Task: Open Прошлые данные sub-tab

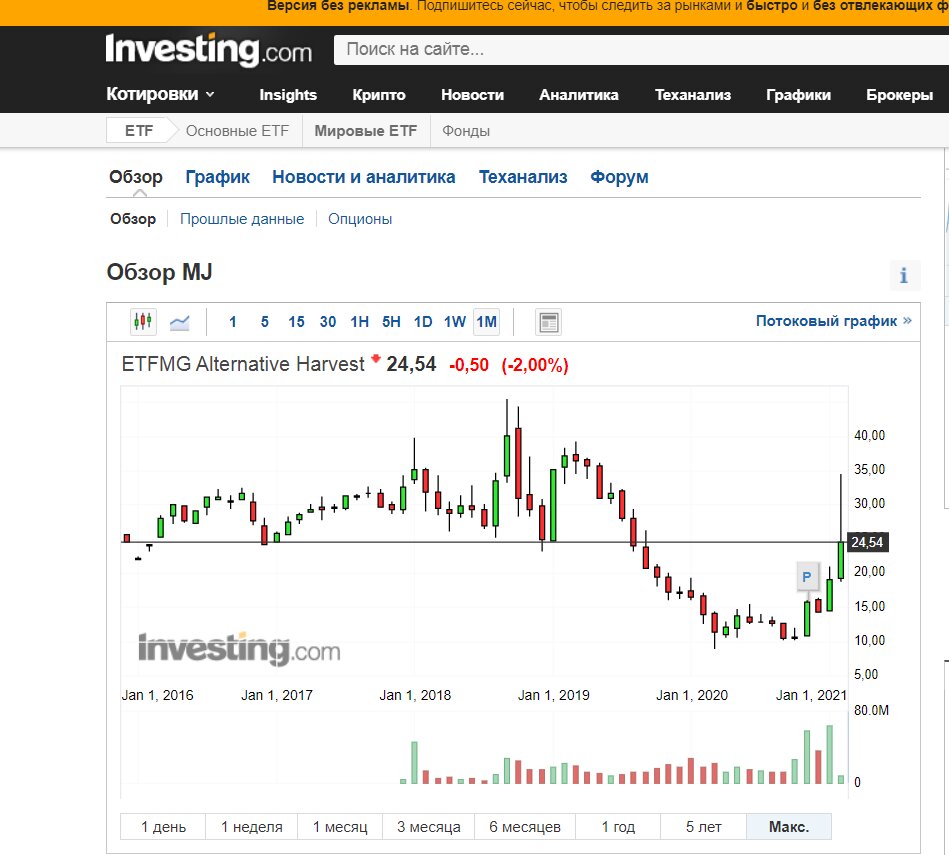Action: coord(241,219)
